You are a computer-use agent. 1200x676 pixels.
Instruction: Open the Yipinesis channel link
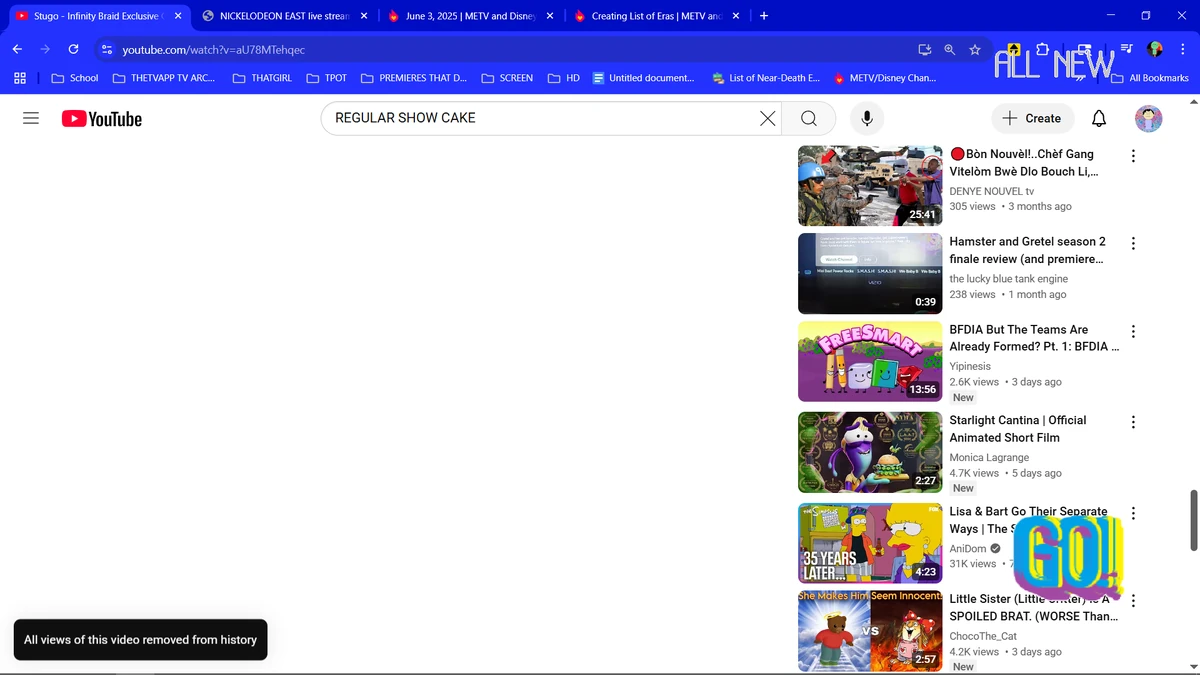click(969, 366)
